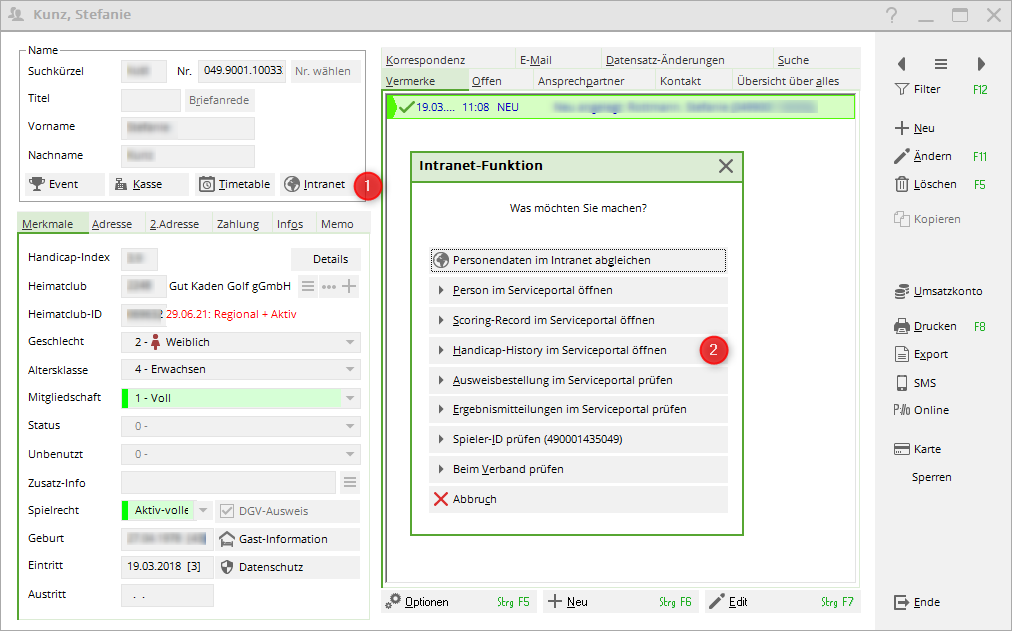Viewport: 1012px width, 631px height.
Task: Expand the Mitgliedschaft dropdown
Action: 349,398
